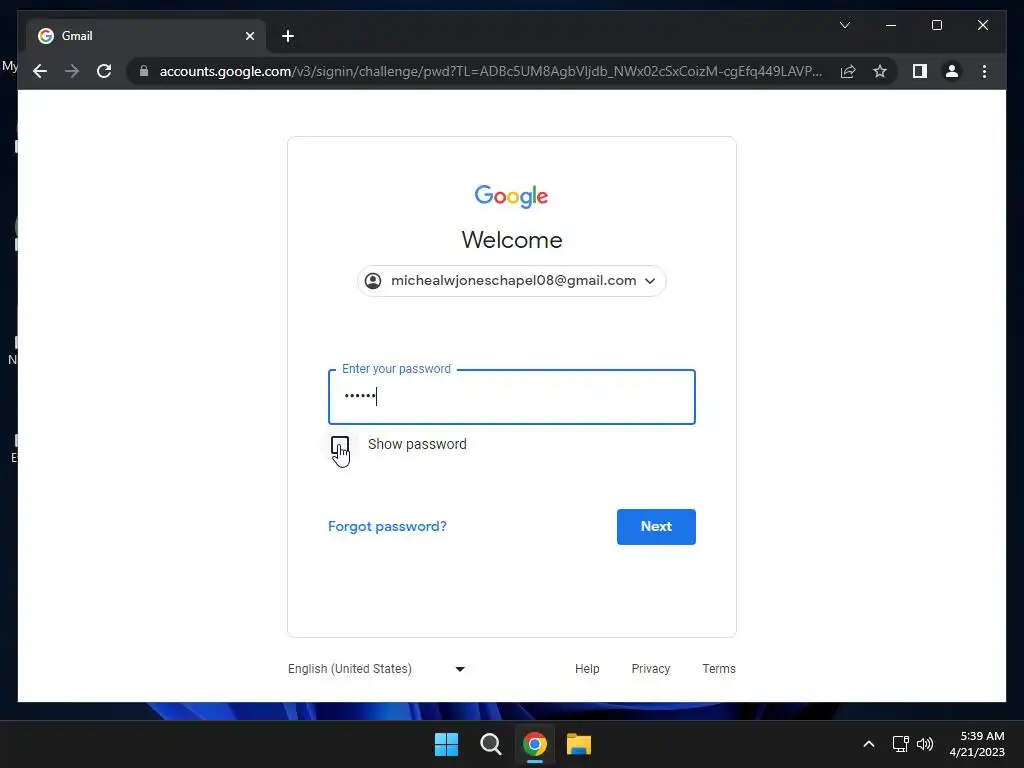Image resolution: width=1024 pixels, height=768 pixels.
Task: Maximize the Chrome window
Action: point(936,25)
